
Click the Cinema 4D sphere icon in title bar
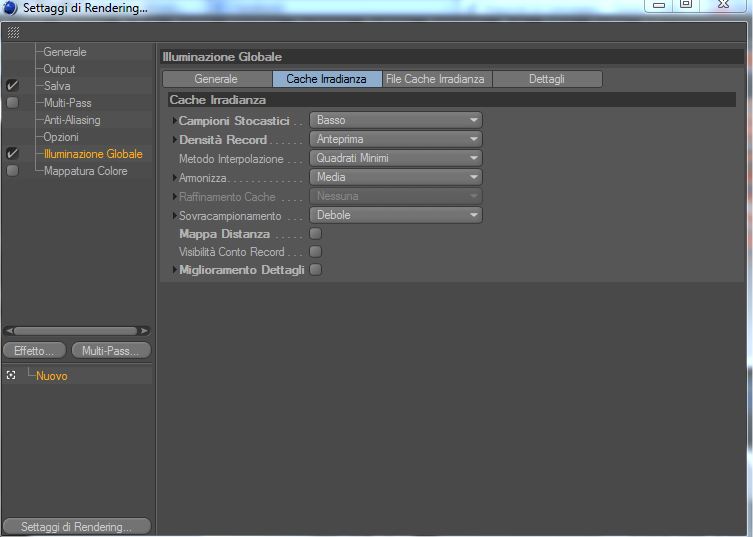click(10, 8)
